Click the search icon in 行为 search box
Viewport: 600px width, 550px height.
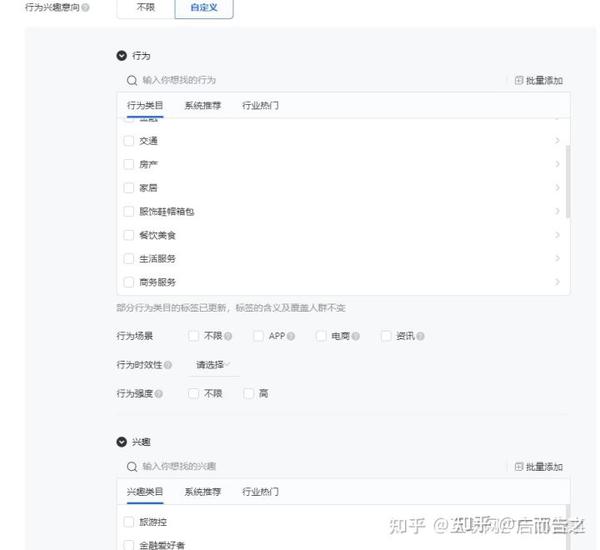[132, 80]
